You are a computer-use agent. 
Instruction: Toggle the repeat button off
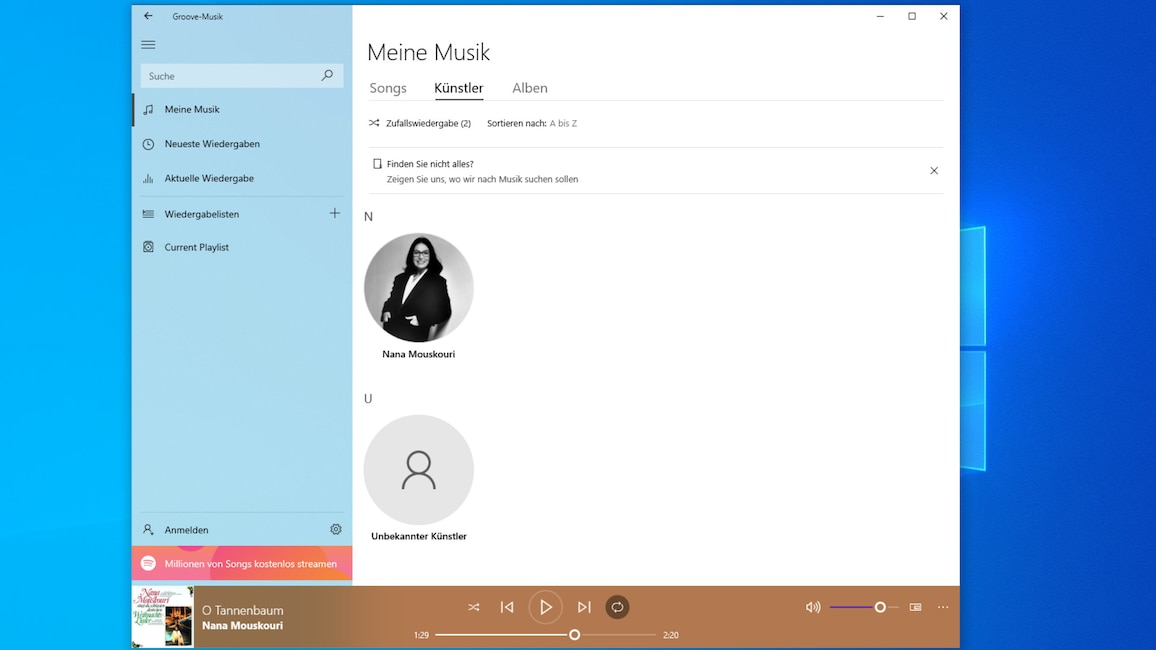click(x=617, y=607)
